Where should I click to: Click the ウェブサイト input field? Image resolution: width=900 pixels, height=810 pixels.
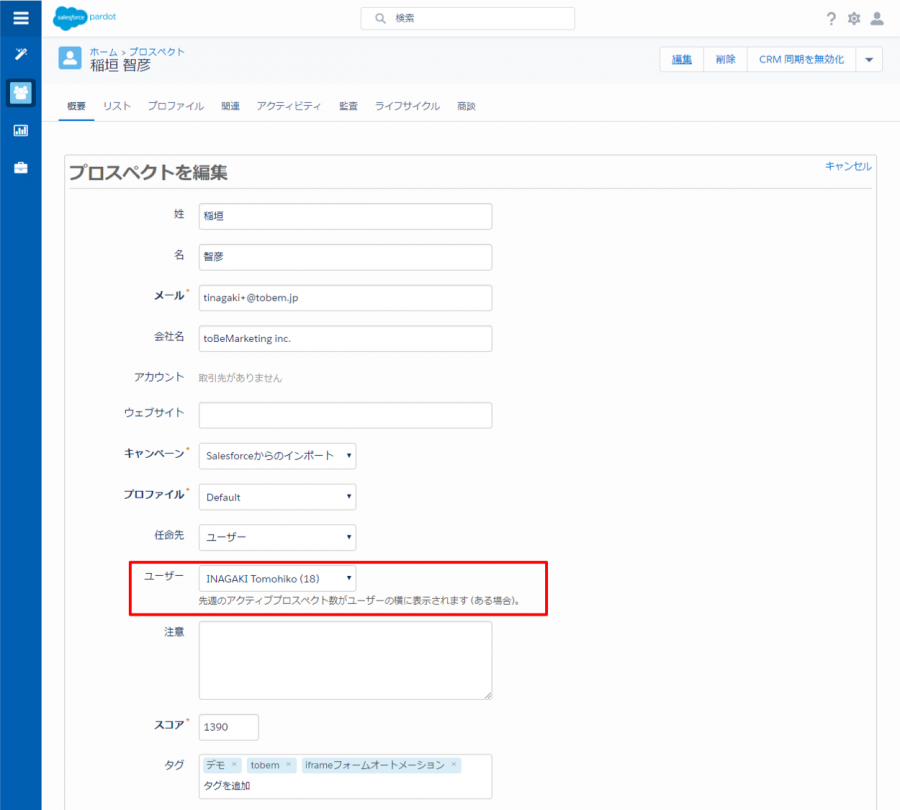click(x=345, y=415)
